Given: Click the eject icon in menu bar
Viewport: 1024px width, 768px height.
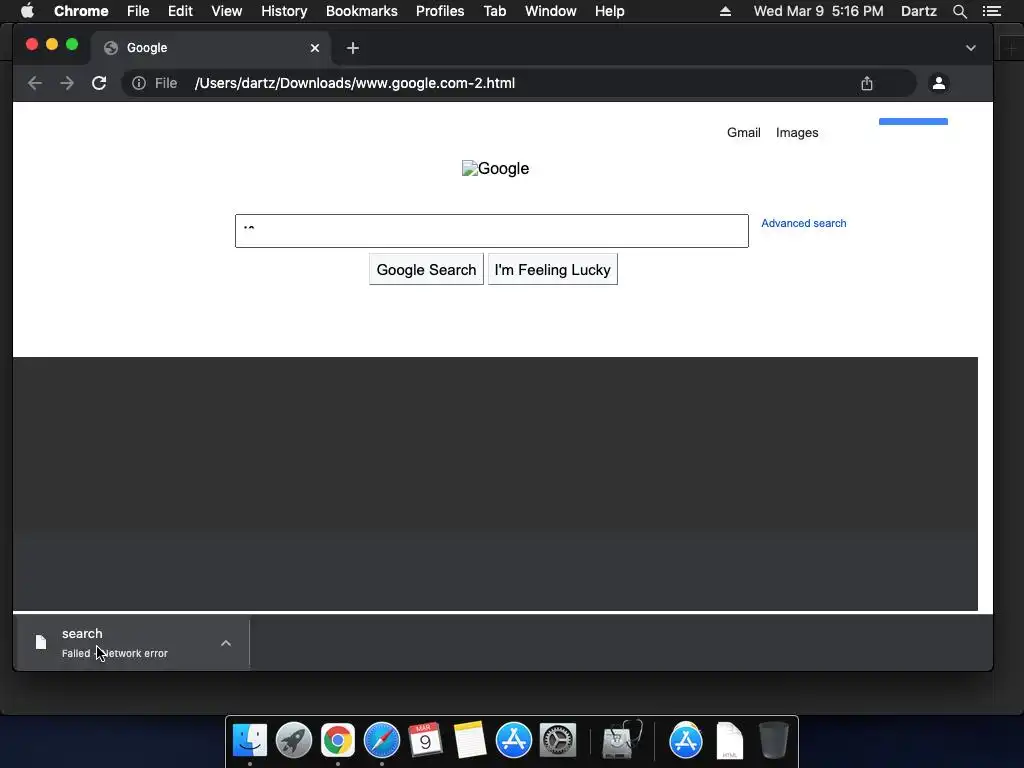Looking at the screenshot, I should coord(725,11).
